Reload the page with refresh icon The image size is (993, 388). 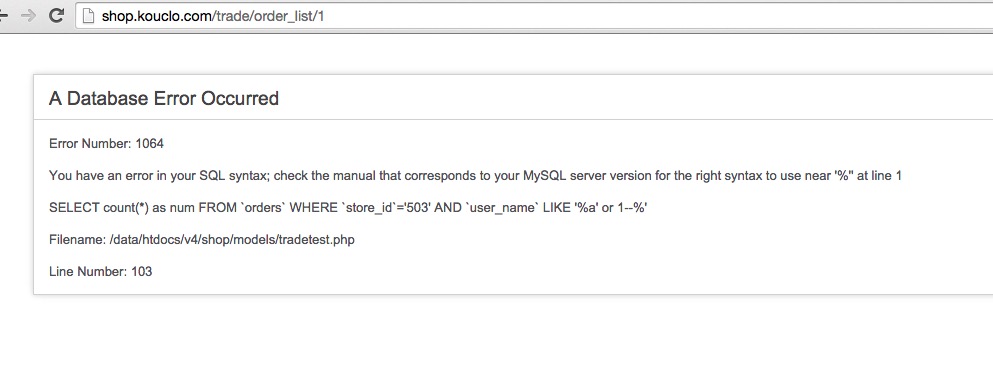coord(56,16)
